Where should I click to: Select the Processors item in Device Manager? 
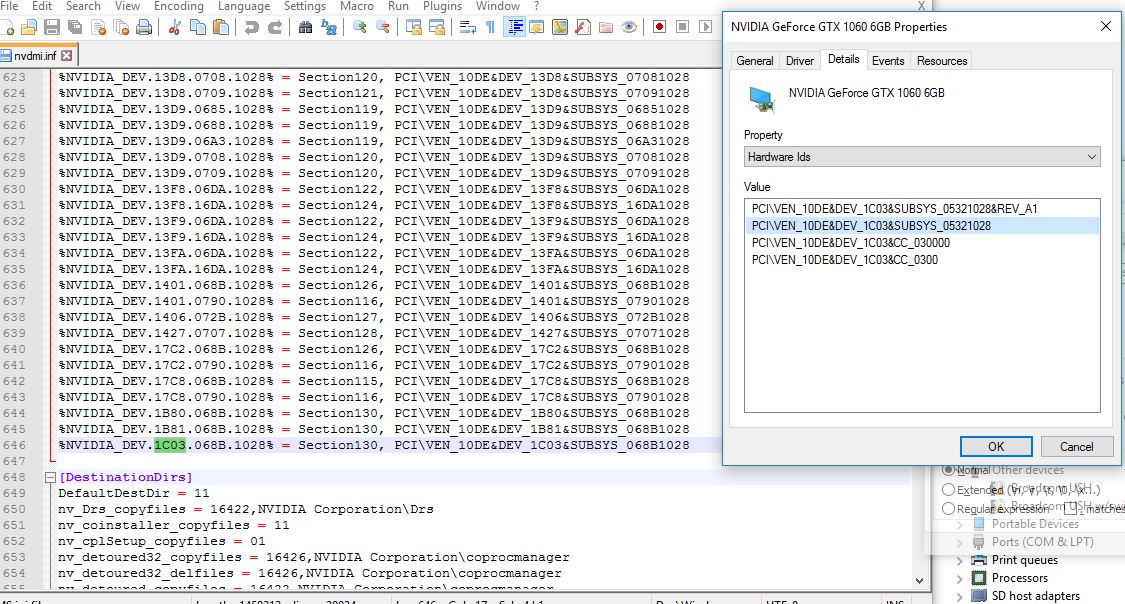[x=1020, y=578]
